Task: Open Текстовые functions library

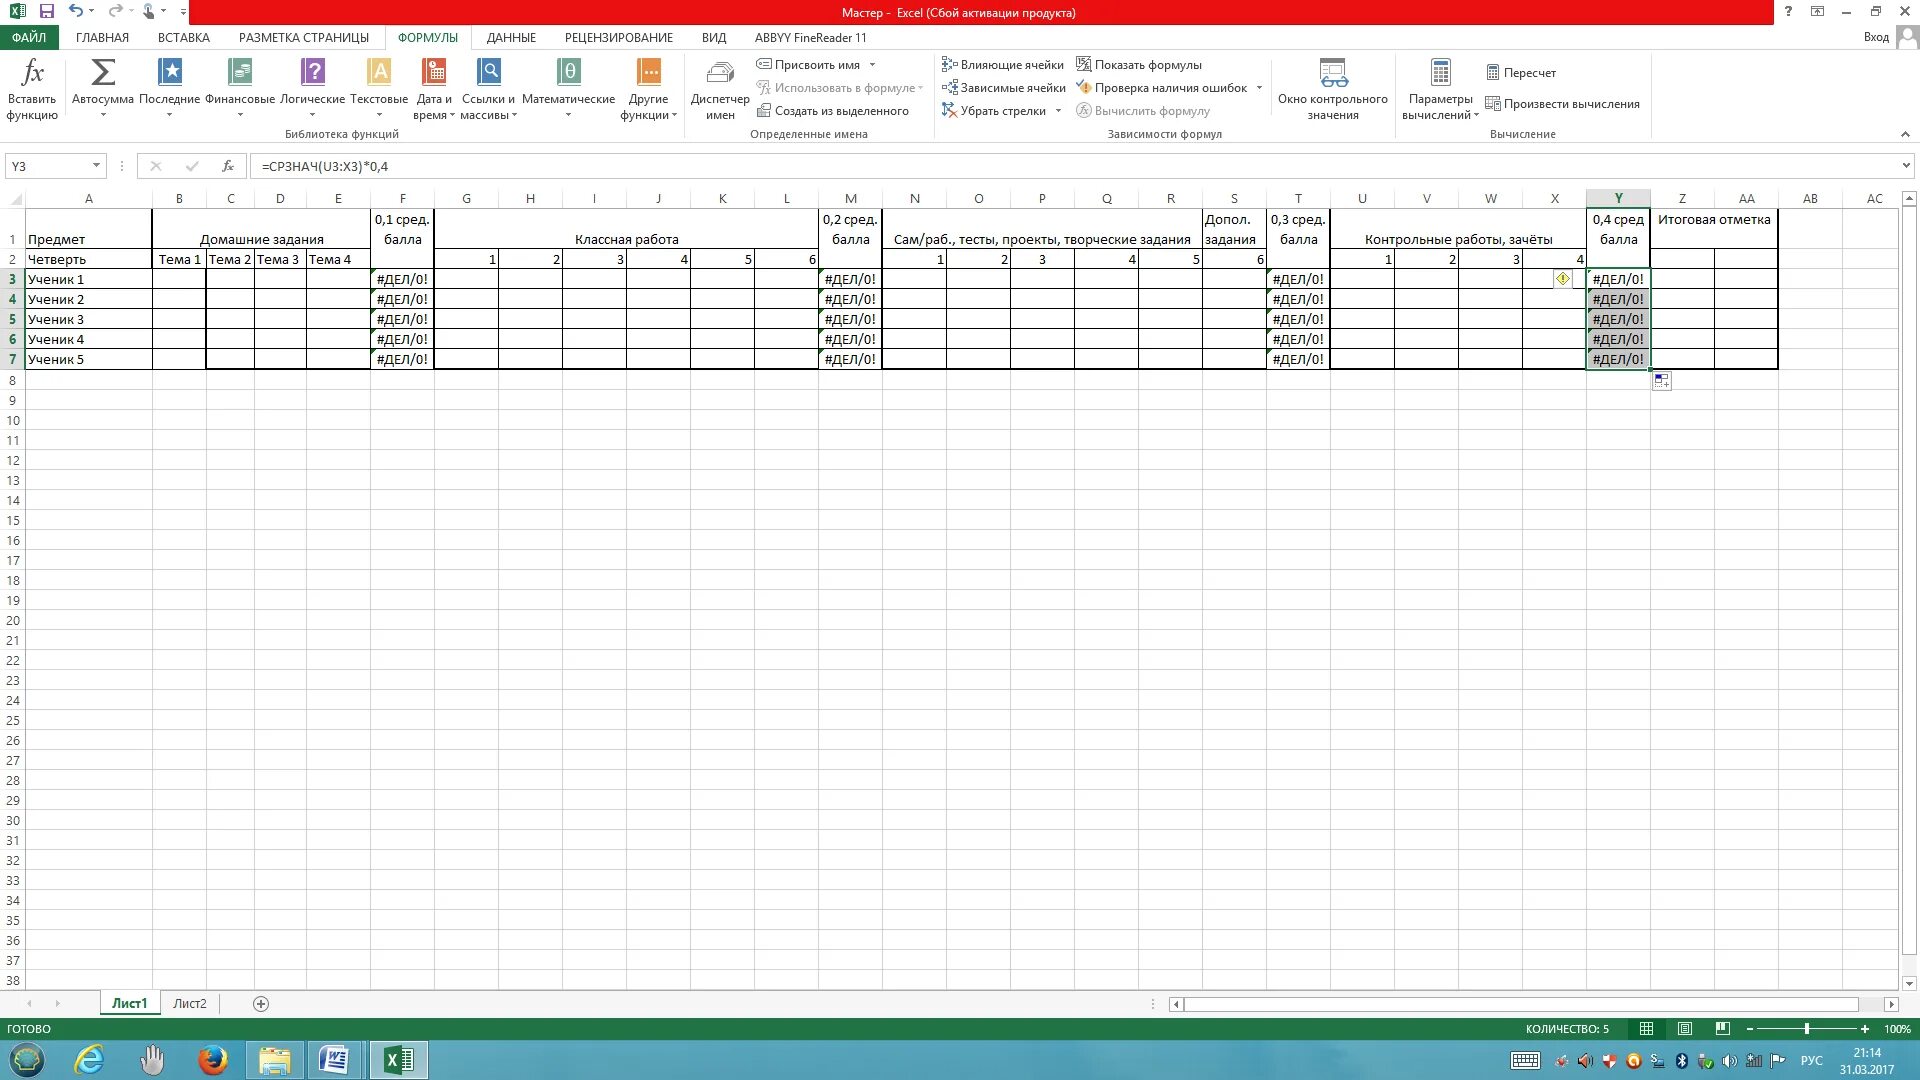Action: click(x=379, y=89)
